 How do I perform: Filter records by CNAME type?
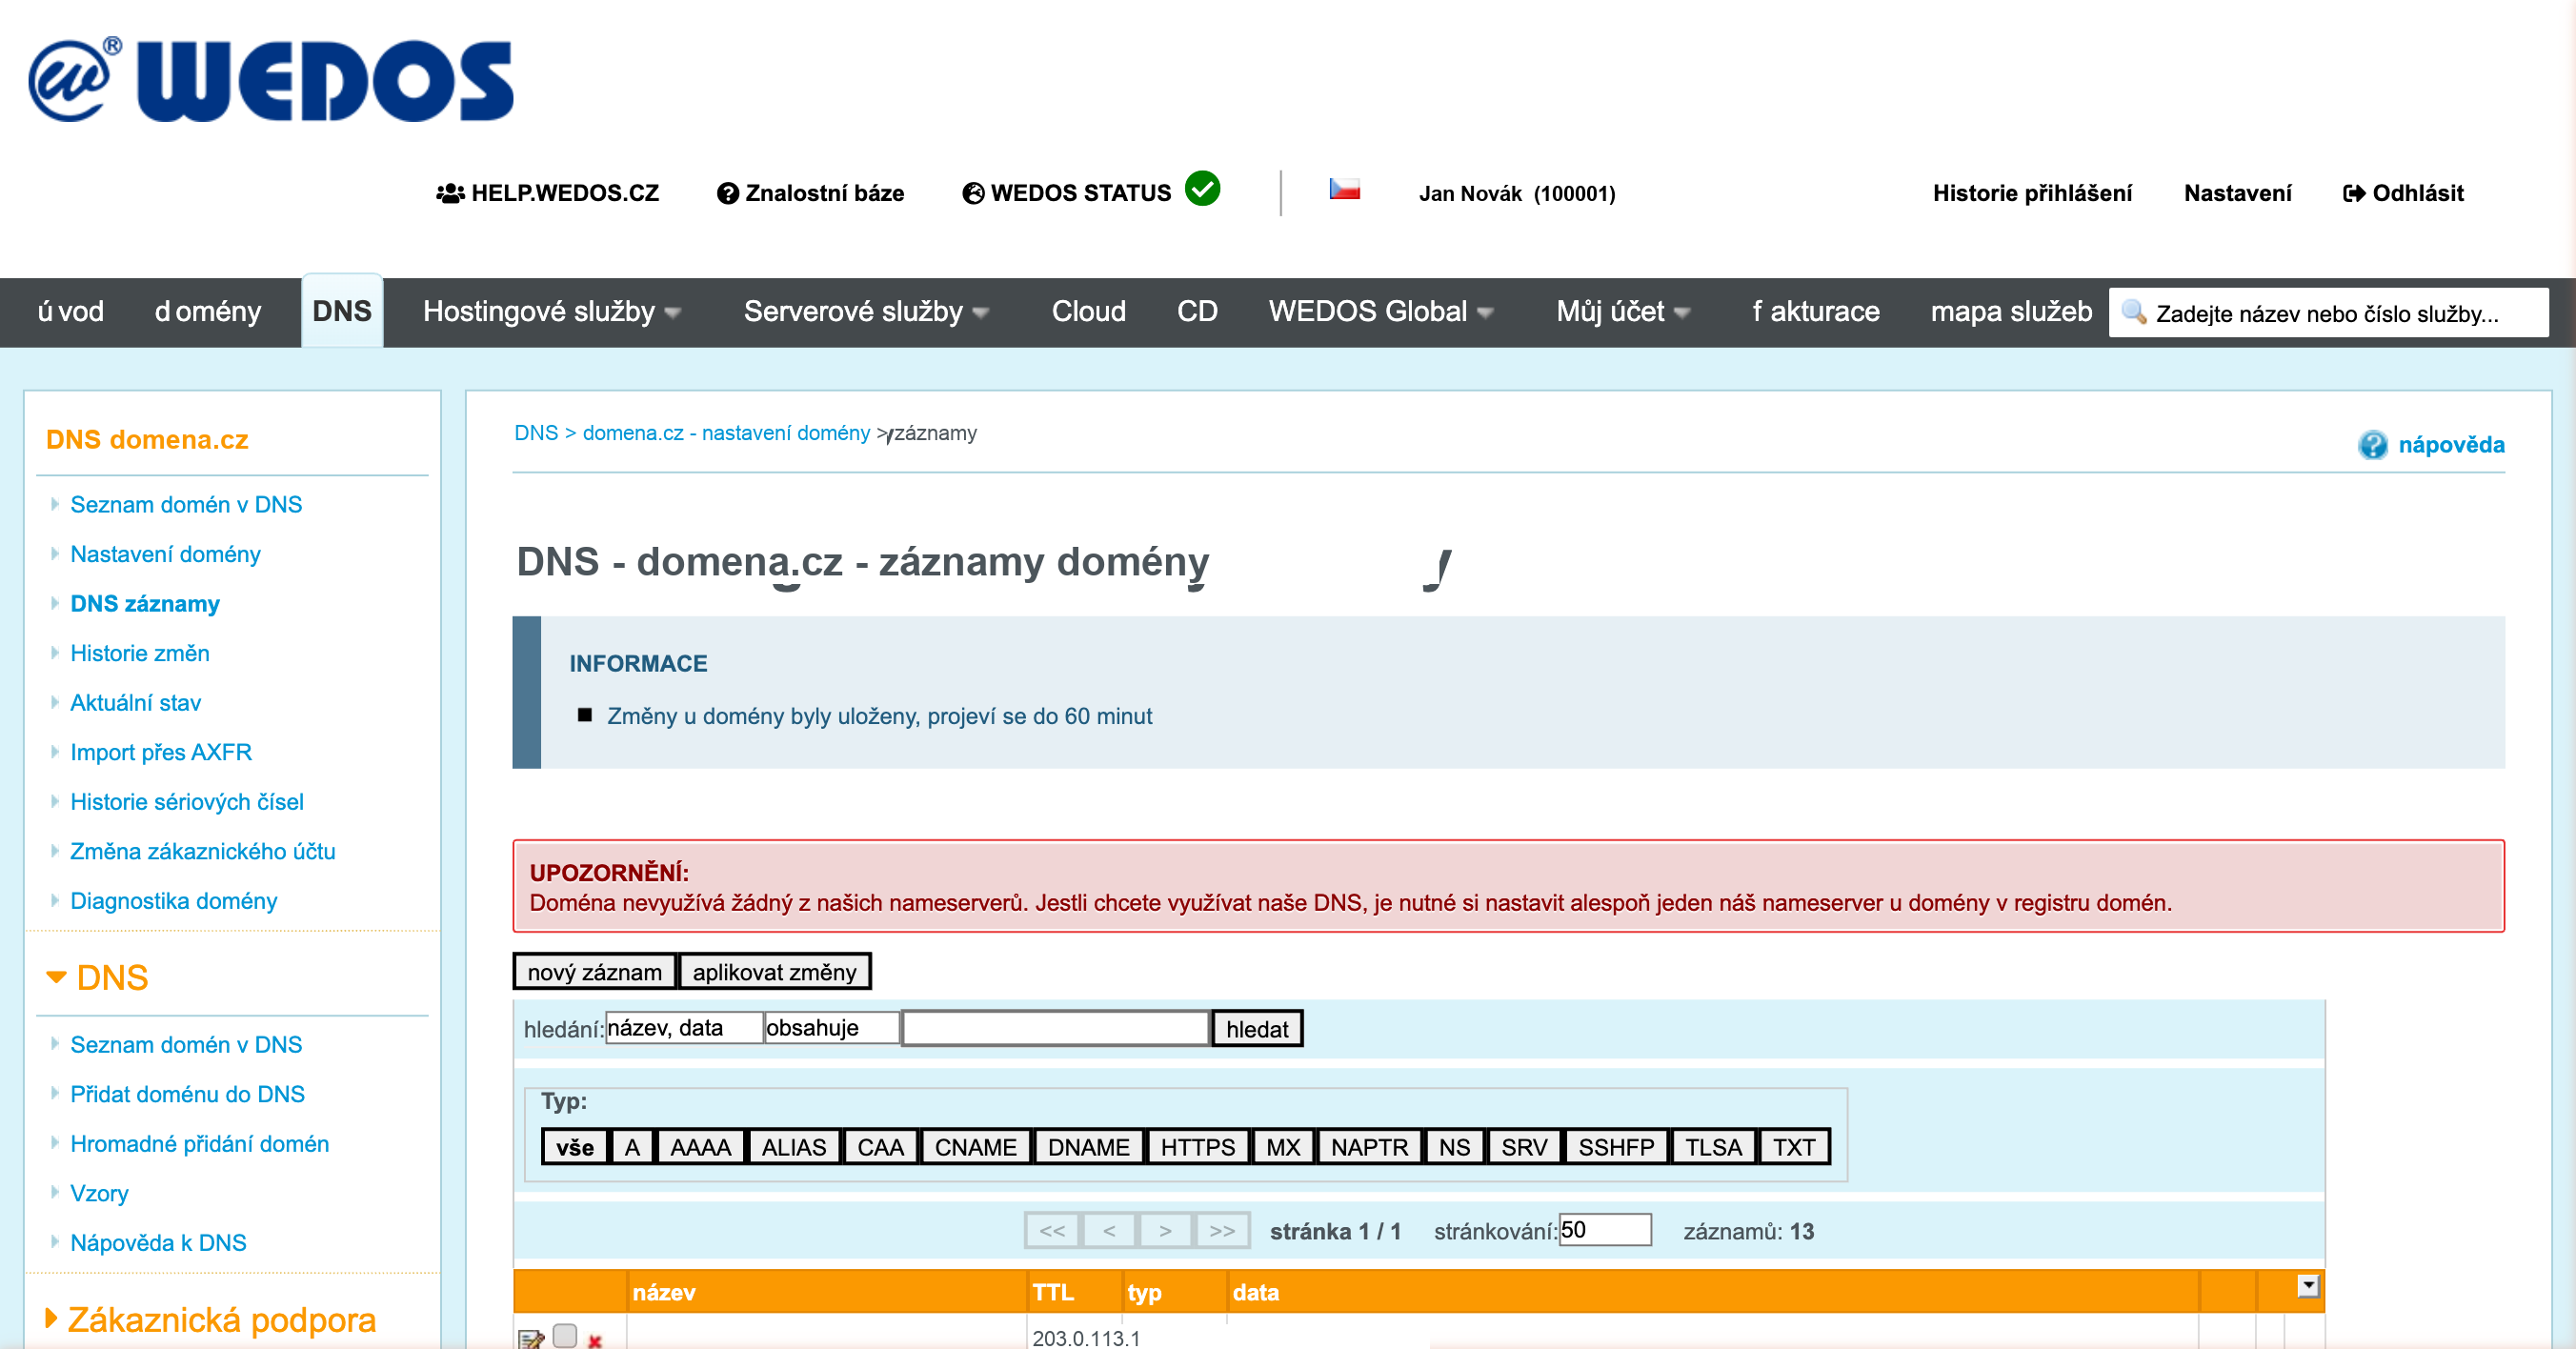[975, 1147]
